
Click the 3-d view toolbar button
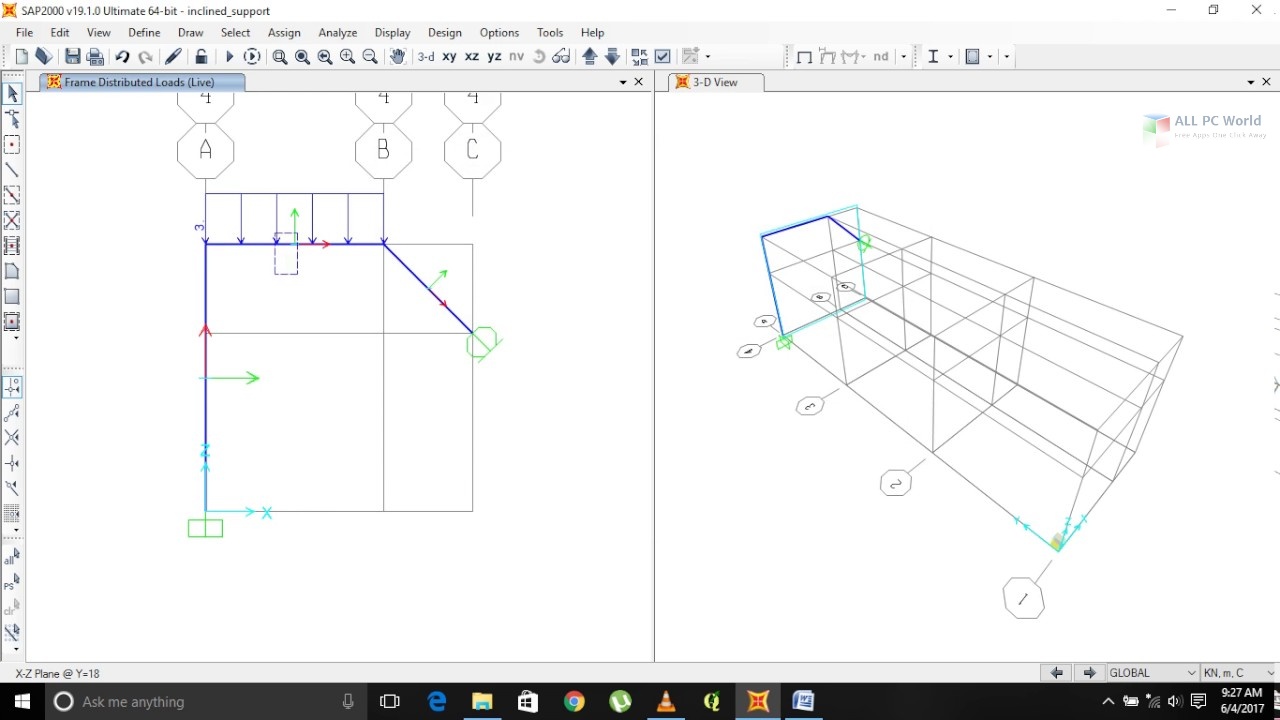point(426,57)
